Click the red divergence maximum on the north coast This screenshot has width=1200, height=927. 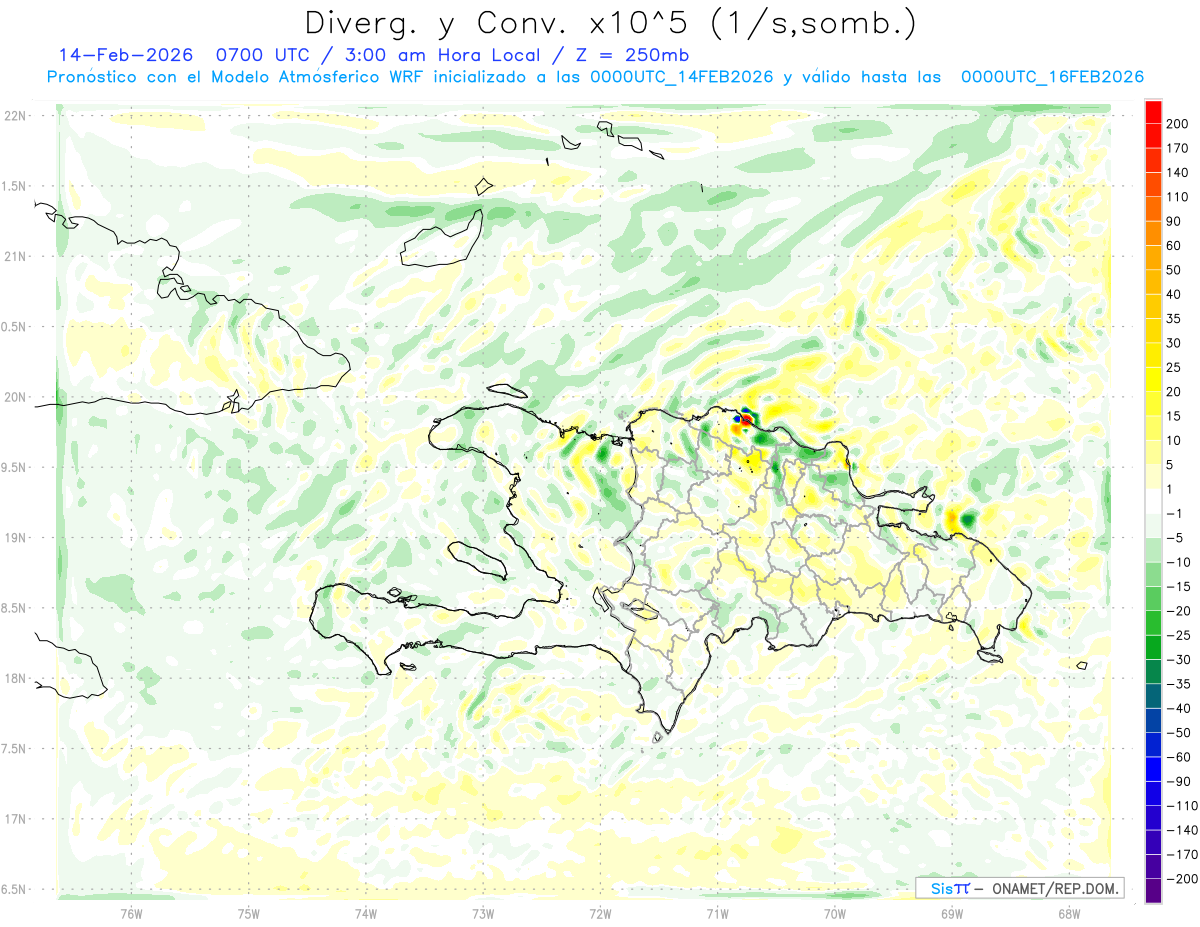click(x=745, y=420)
